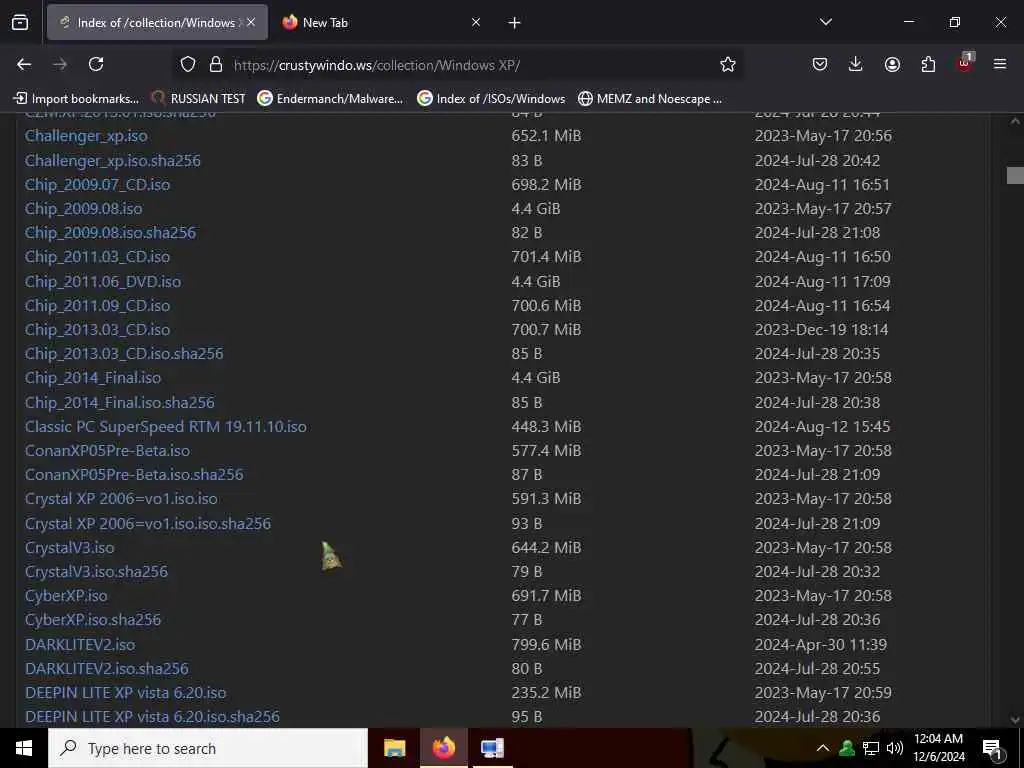The image size is (1024, 768).
Task: Download Chip_2009.08.iso
Action: coord(84,209)
